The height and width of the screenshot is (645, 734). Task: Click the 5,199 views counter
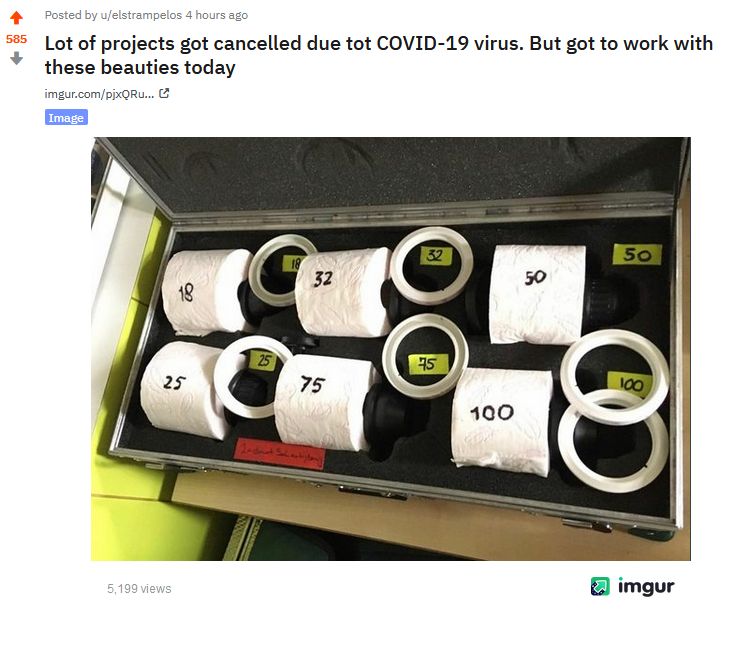click(x=139, y=589)
